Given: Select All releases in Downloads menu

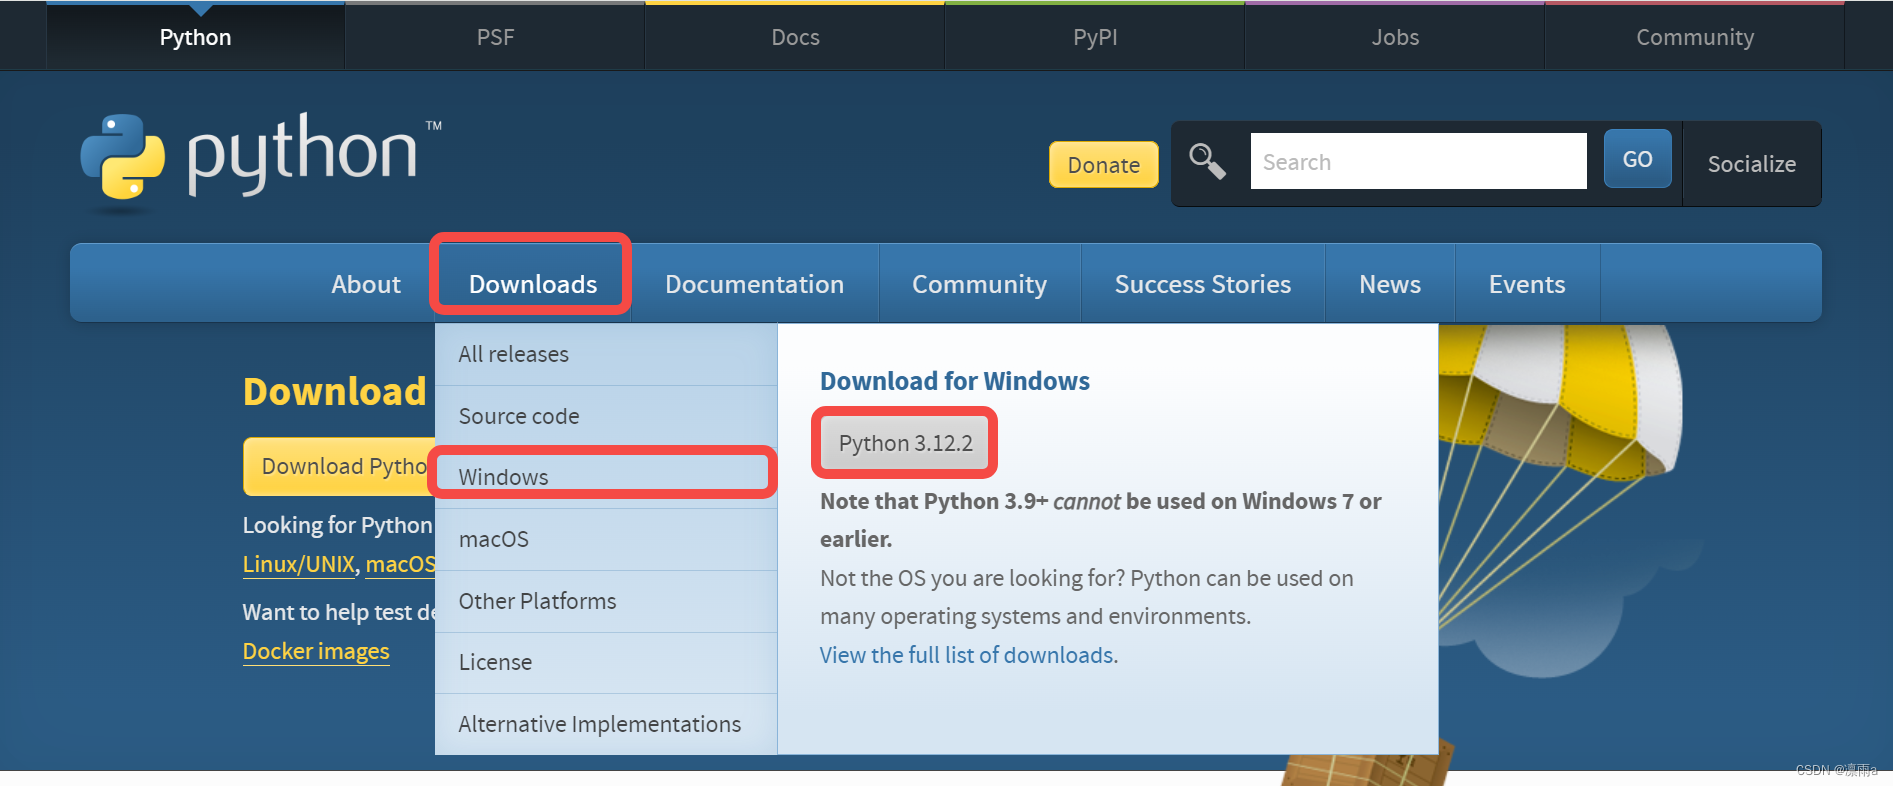Looking at the screenshot, I should tap(606, 354).
